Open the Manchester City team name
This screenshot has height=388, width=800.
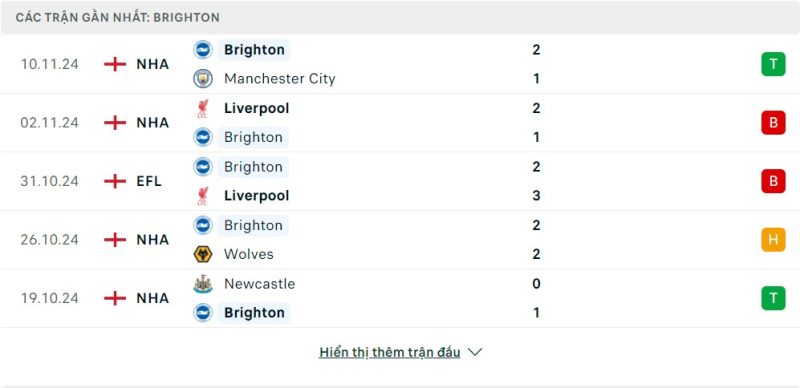(x=280, y=79)
